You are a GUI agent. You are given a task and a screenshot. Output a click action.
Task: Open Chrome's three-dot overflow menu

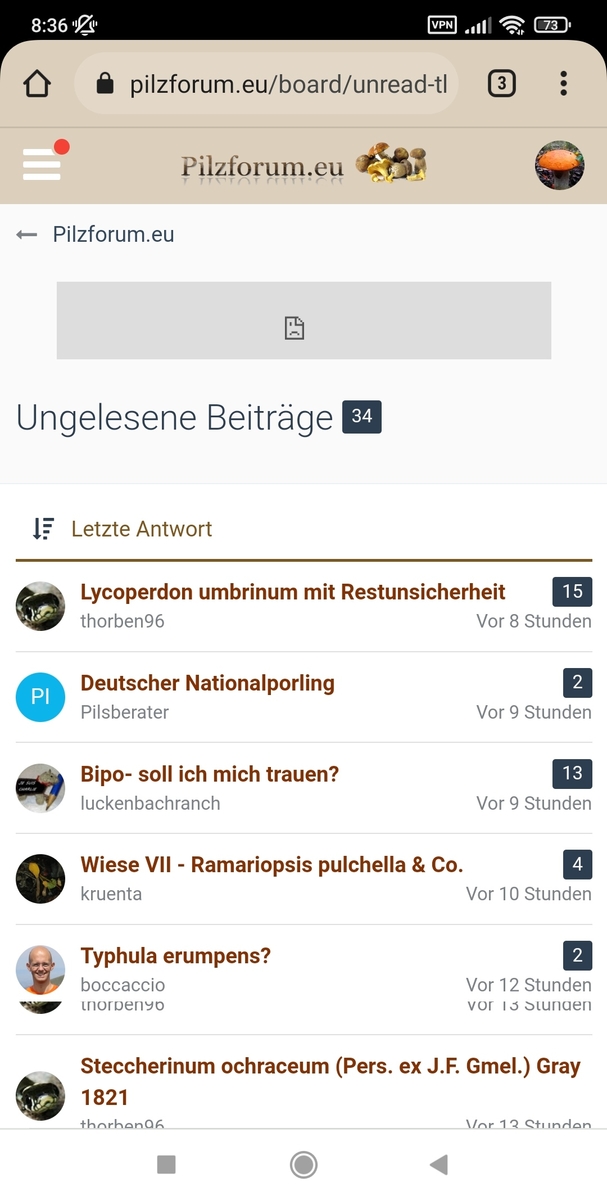click(x=564, y=84)
